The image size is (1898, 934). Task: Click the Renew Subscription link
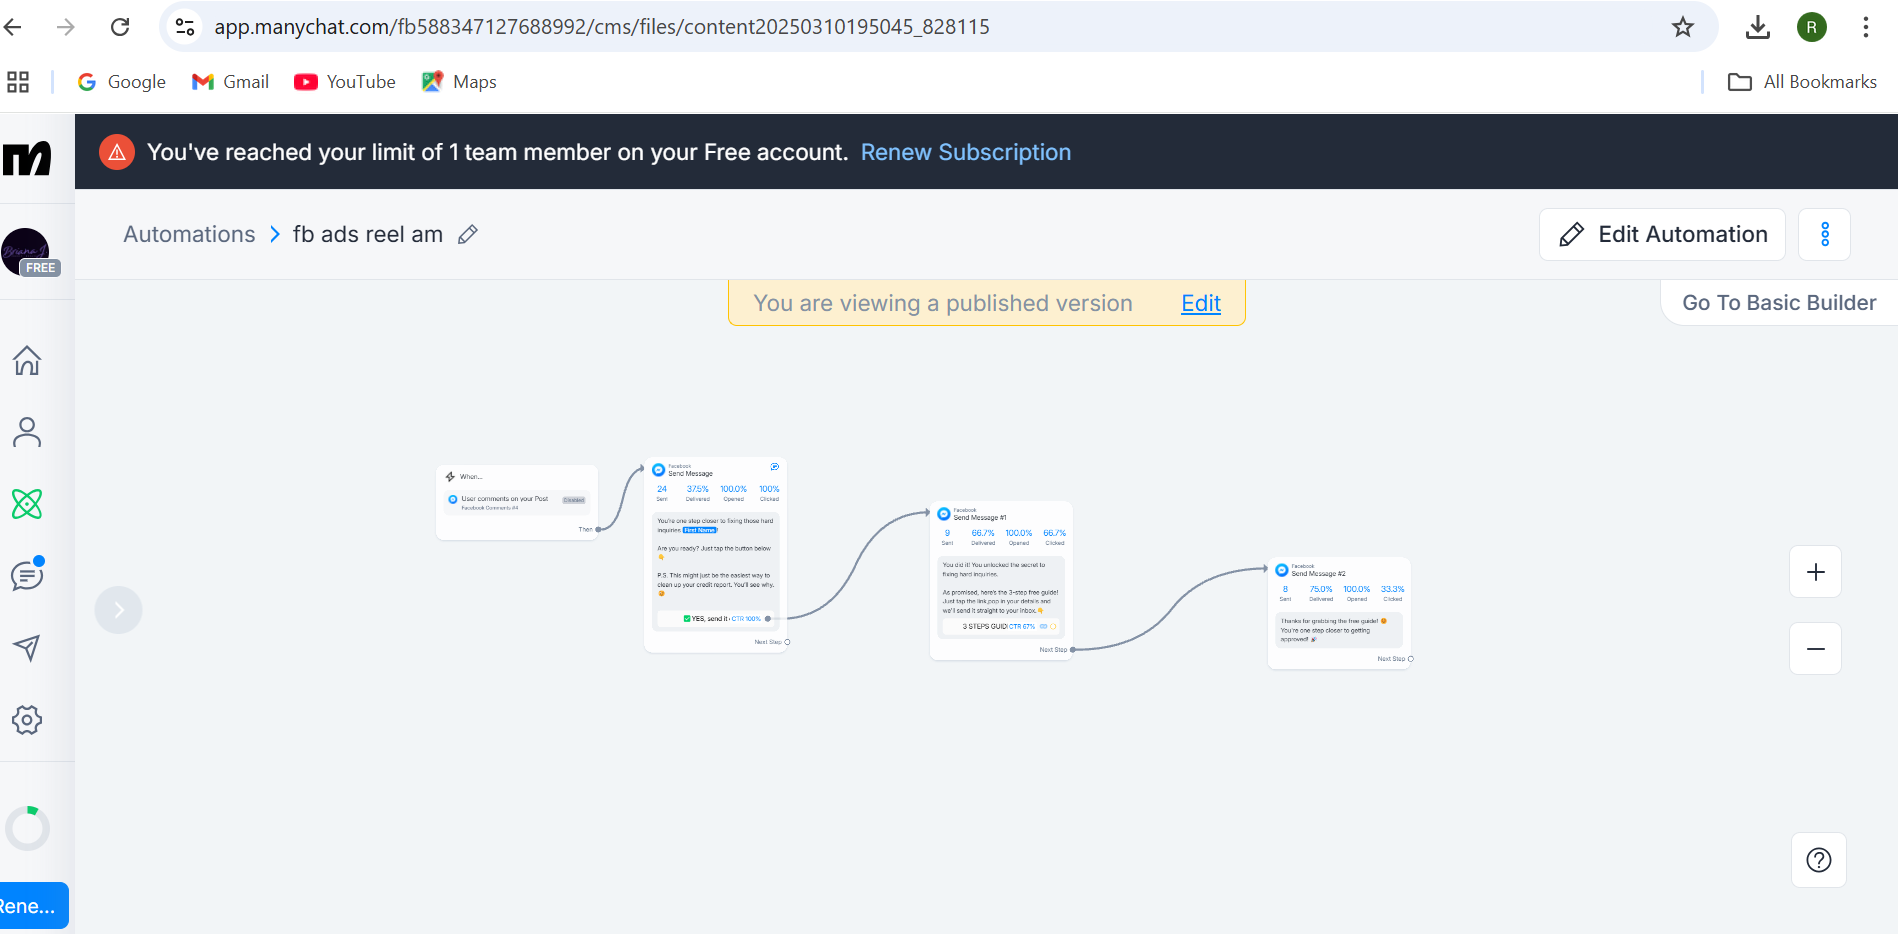pos(965,152)
